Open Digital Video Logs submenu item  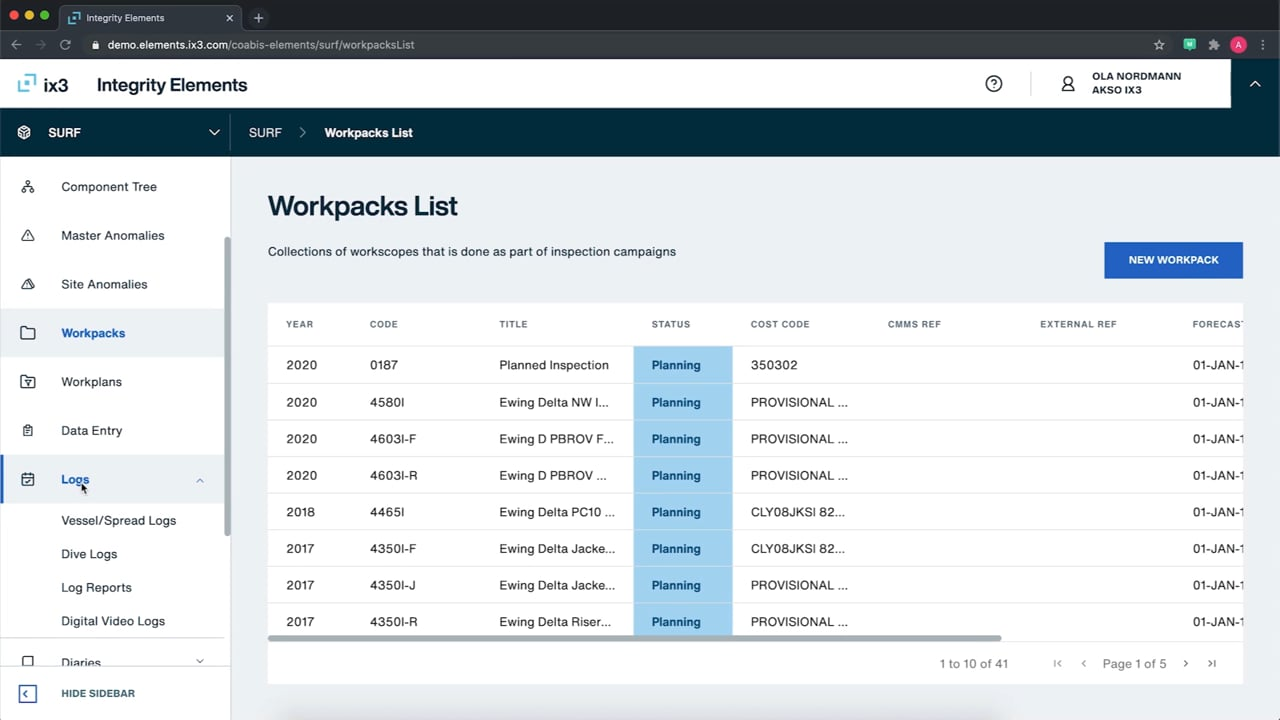click(x=113, y=621)
